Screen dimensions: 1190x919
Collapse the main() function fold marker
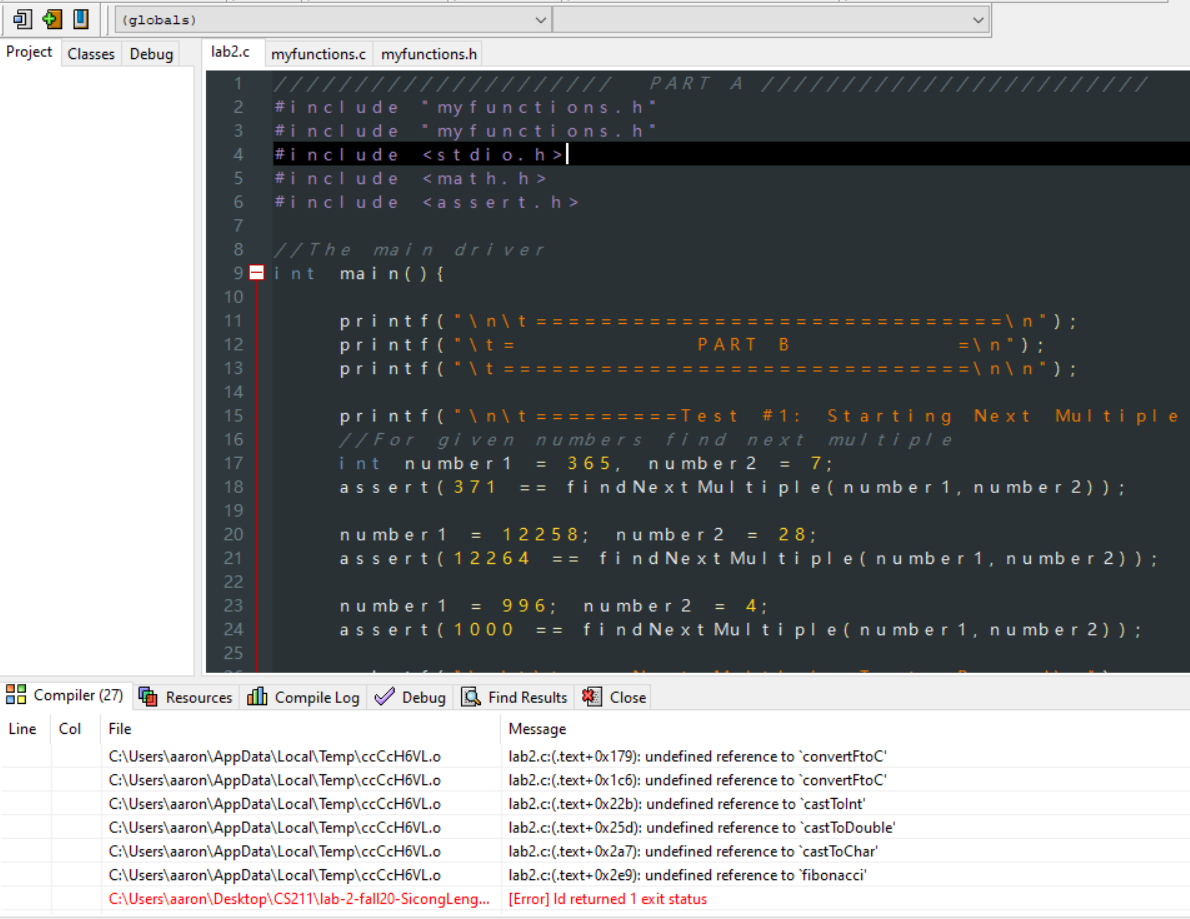pyautogui.click(x=256, y=272)
